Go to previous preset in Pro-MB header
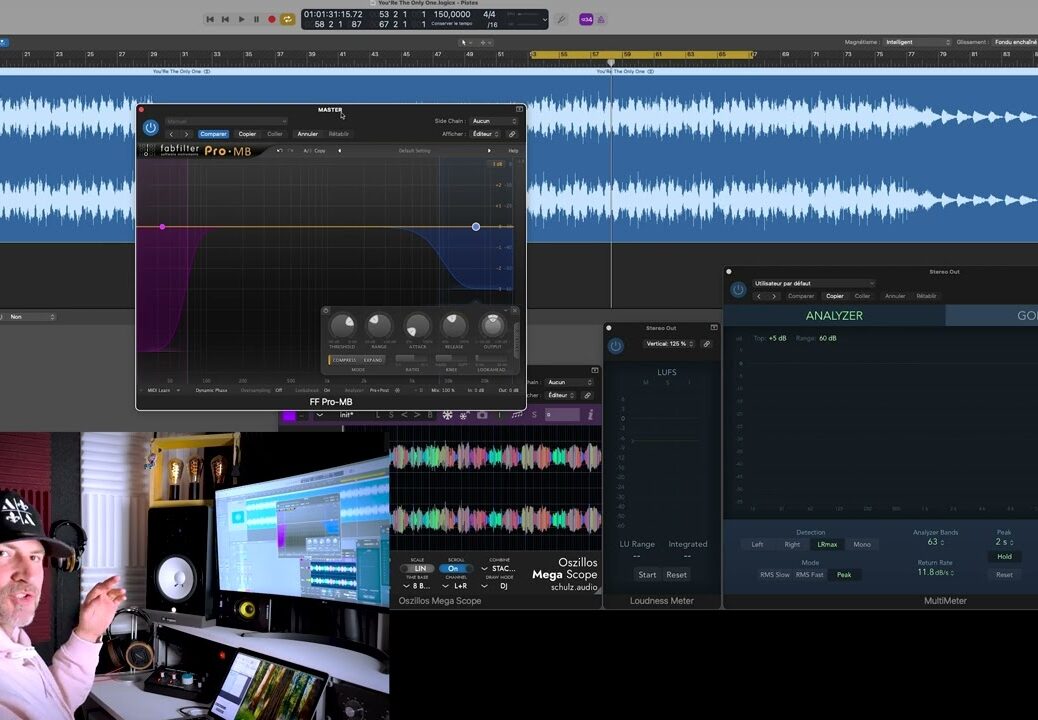Image resolution: width=1038 pixels, height=720 pixels. click(171, 134)
